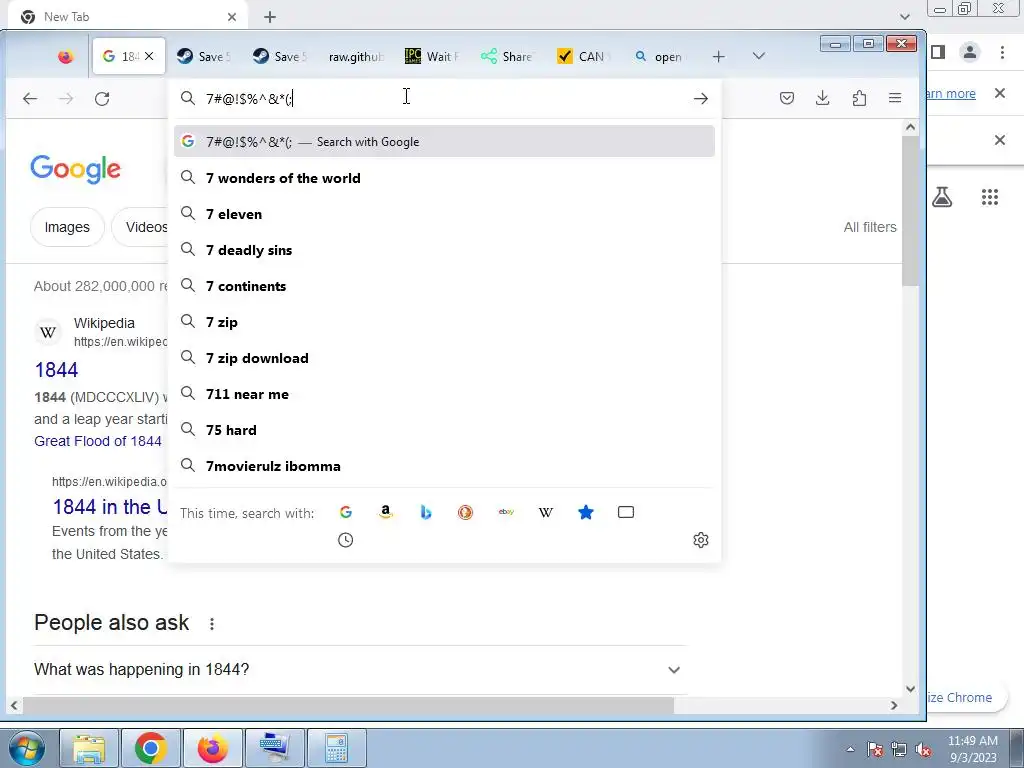This screenshot has height=768, width=1024.
Task: Open new tab in Firefox
Action: 718,57
